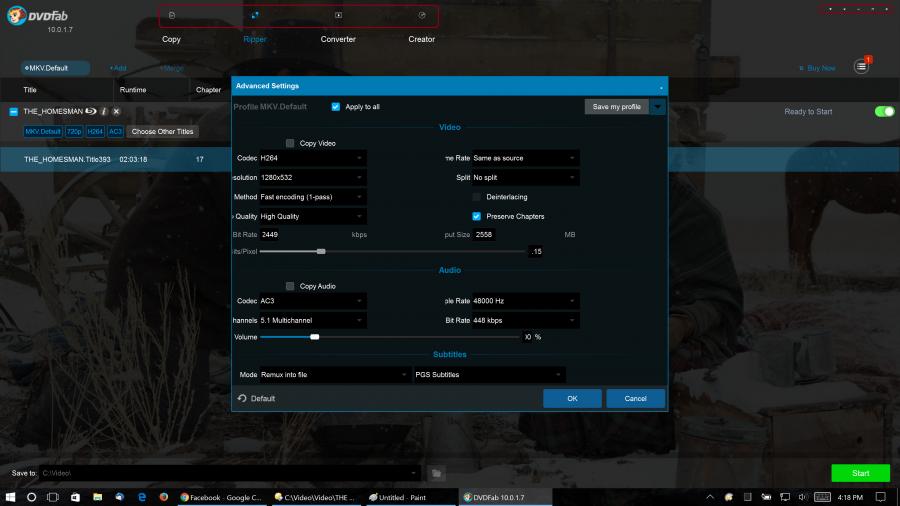Select the Creator module icon
Viewport: 900px width, 506px height.
tap(421, 16)
